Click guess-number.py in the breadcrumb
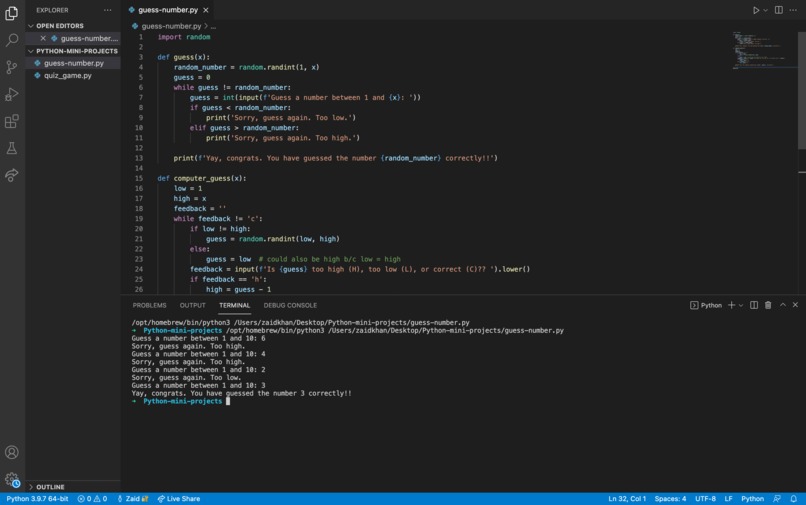The image size is (806, 505). click(171, 26)
